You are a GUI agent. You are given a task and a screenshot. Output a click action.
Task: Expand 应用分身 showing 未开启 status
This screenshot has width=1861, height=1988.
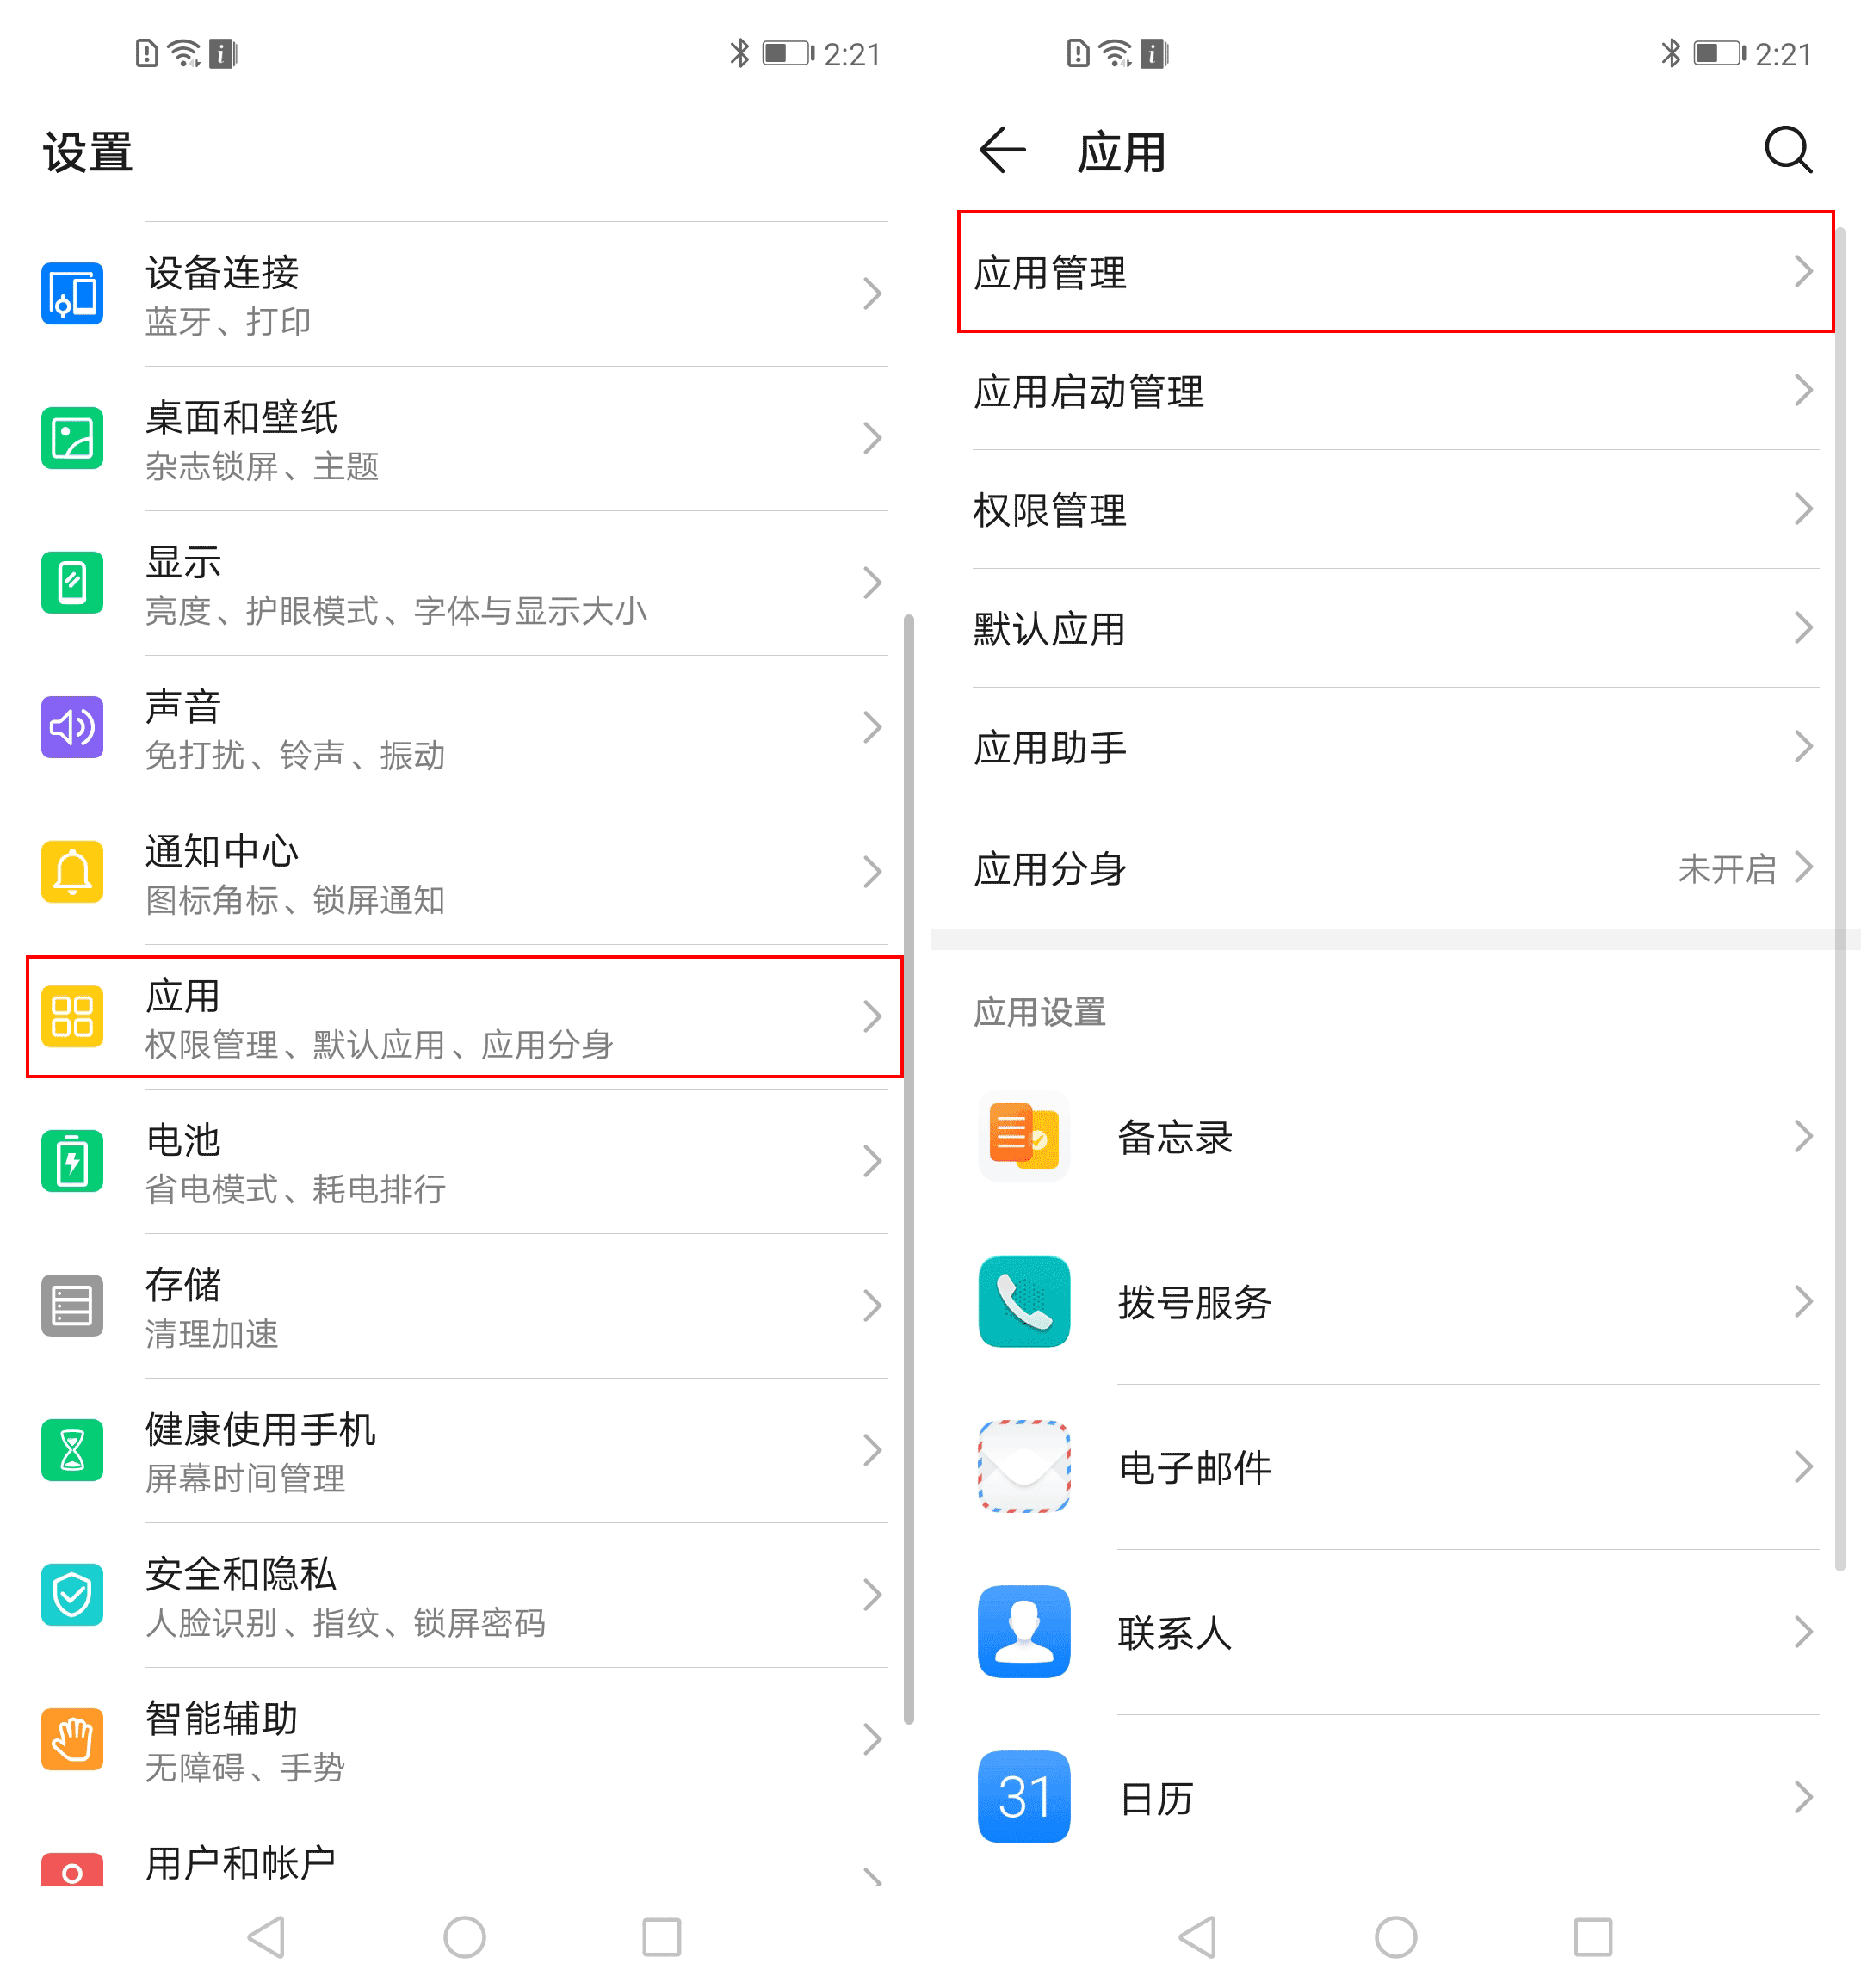[x=1395, y=868]
